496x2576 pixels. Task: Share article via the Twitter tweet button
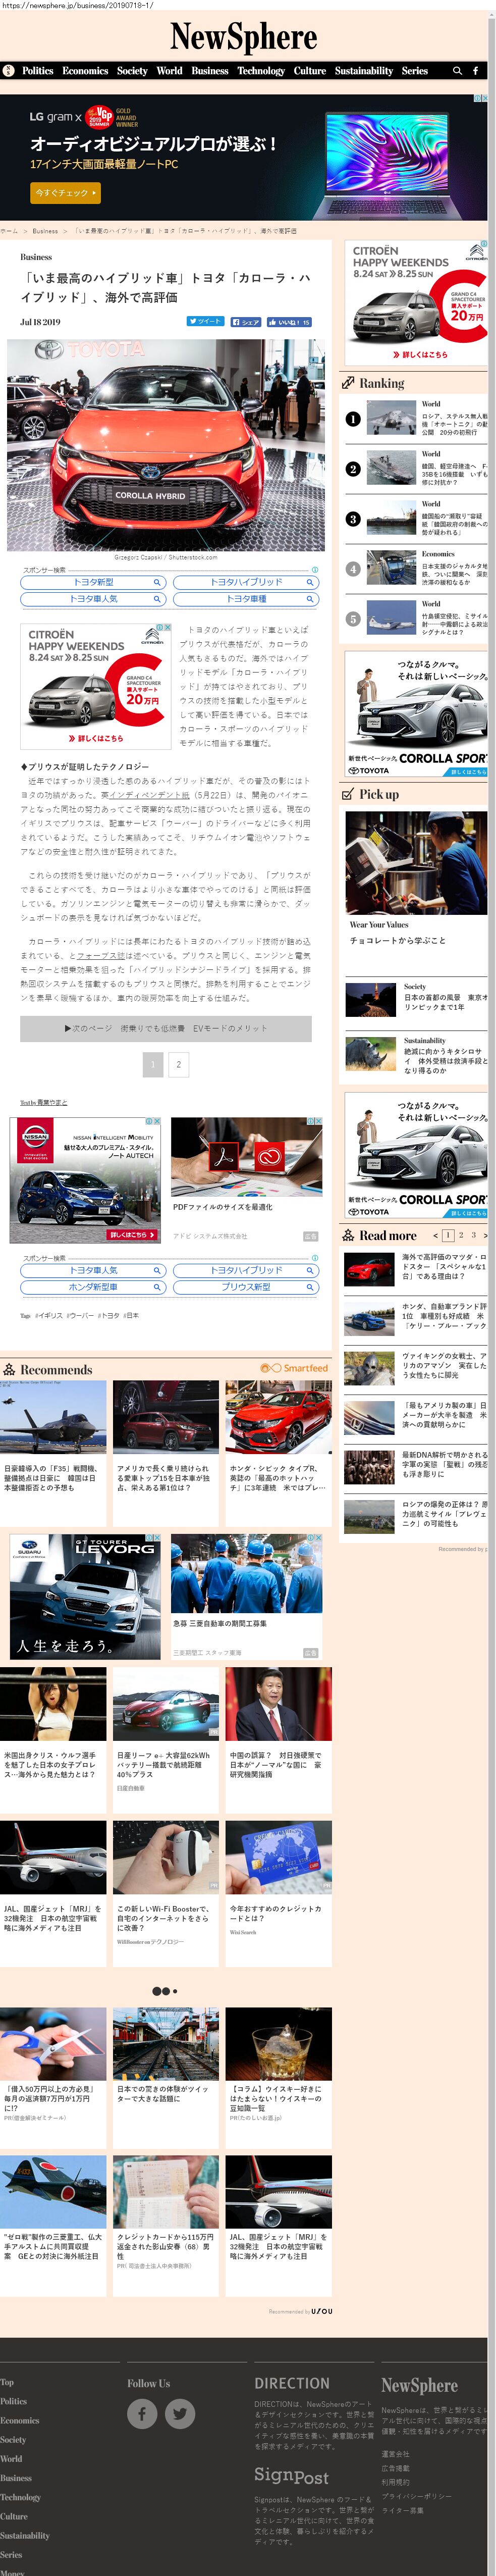tap(205, 322)
